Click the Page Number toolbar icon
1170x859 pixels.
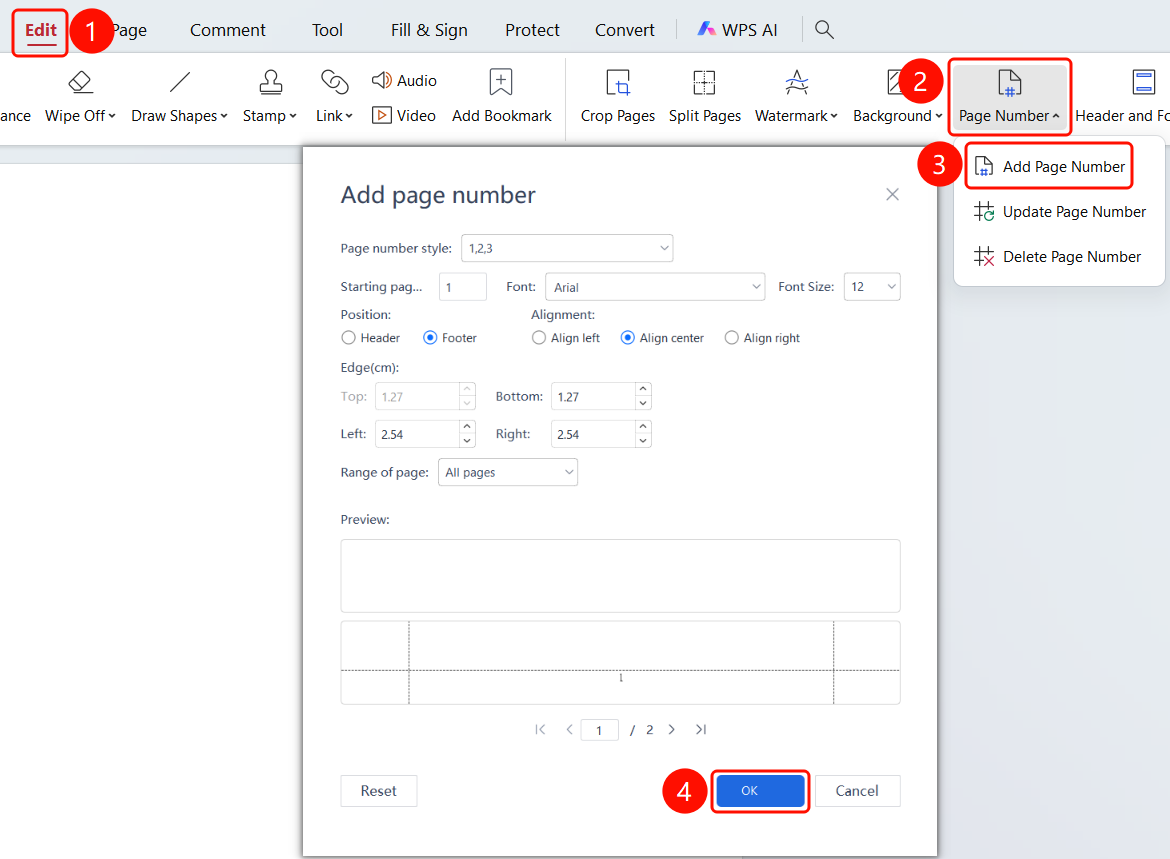tap(1010, 83)
